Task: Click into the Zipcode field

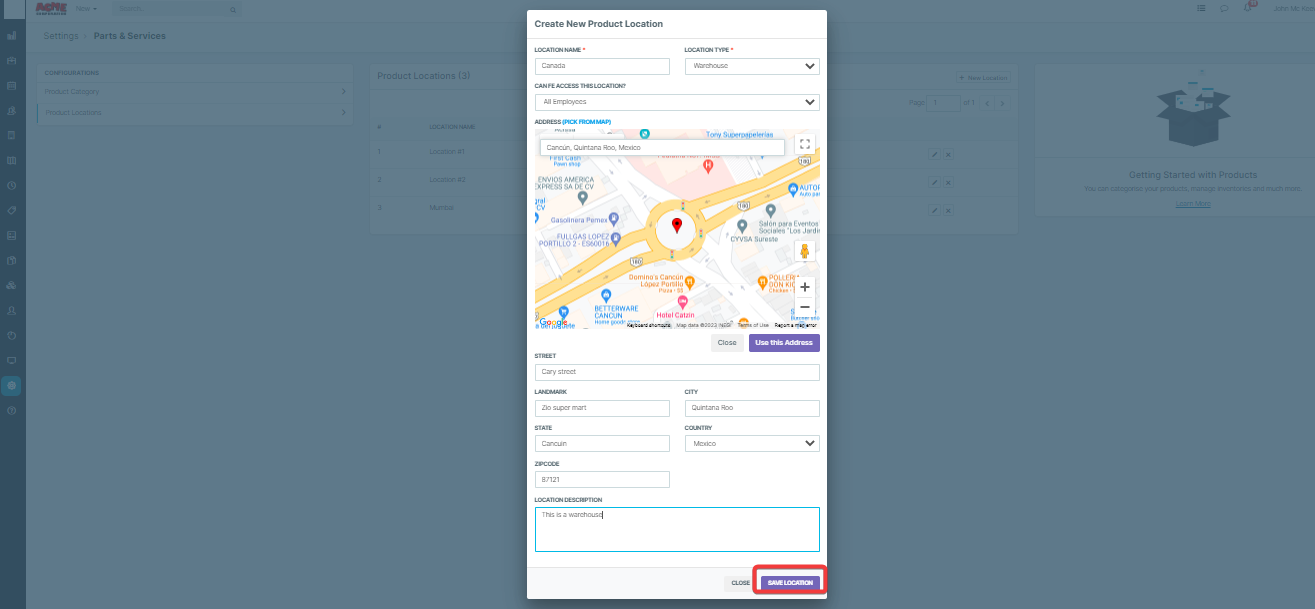Action: pos(602,479)
